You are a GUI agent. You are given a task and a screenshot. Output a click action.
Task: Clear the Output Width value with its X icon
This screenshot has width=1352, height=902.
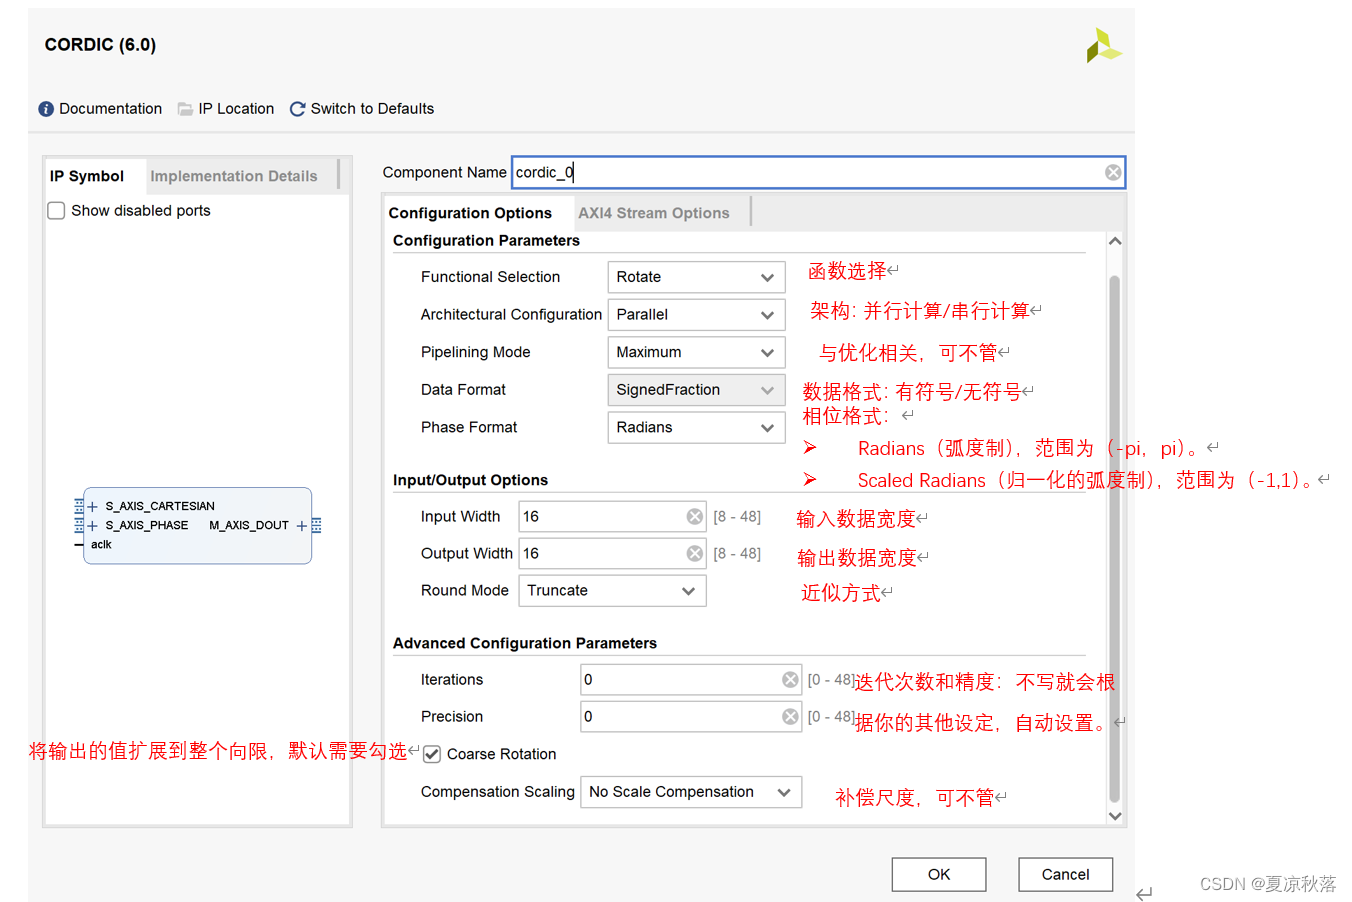[x=695, y=554]
